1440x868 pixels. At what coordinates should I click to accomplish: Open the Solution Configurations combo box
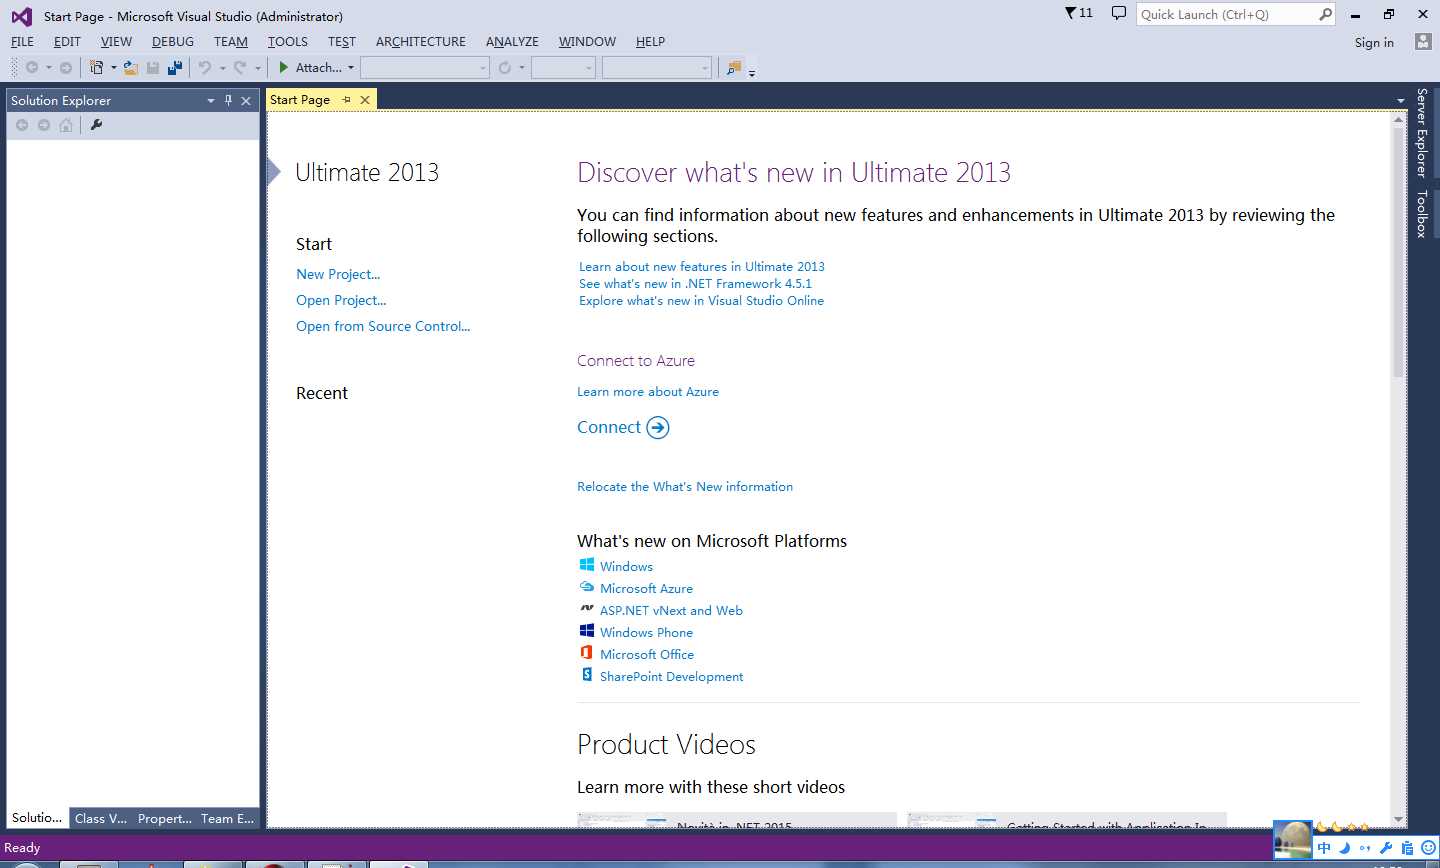425,68
